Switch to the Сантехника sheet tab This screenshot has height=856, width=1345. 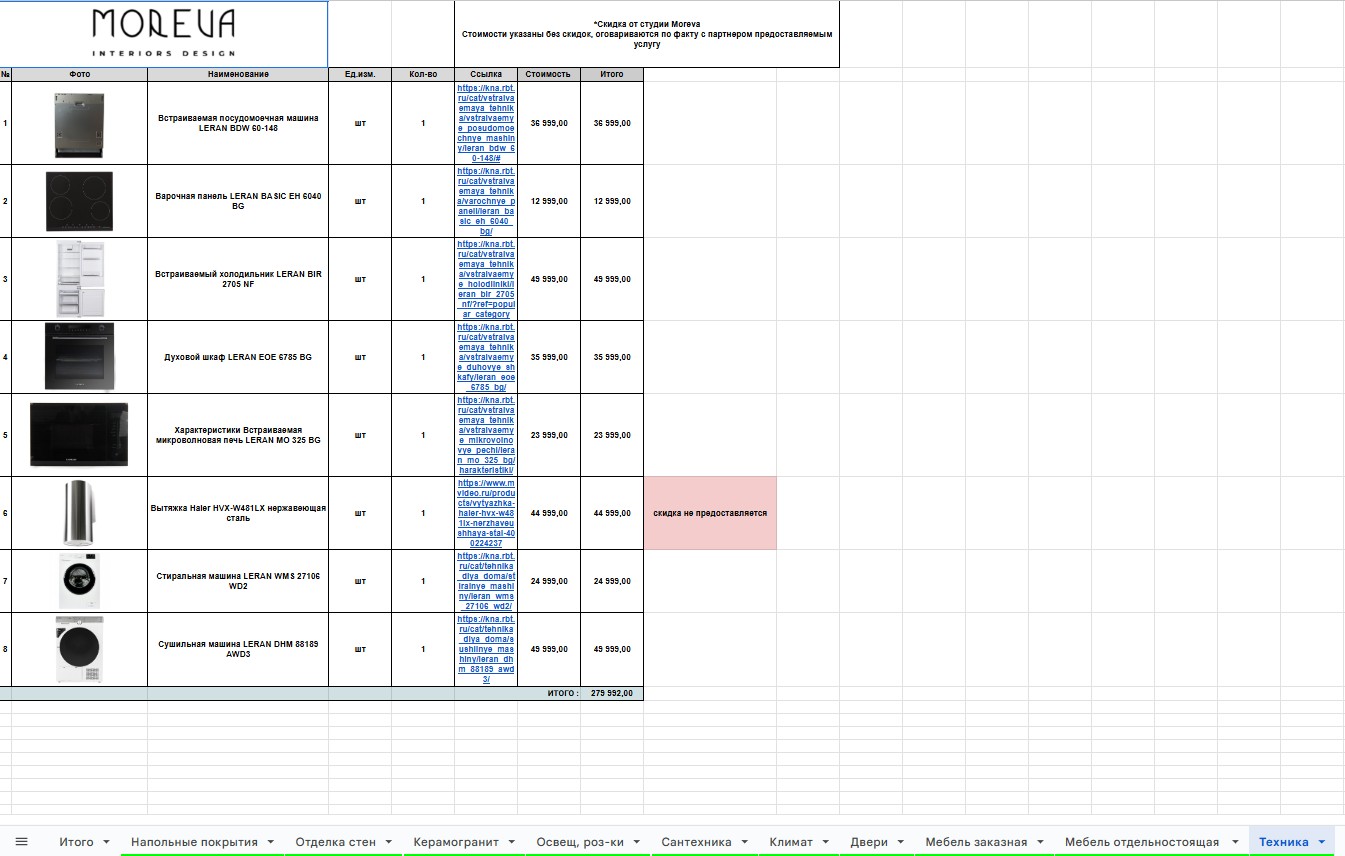tap(696, 842)
